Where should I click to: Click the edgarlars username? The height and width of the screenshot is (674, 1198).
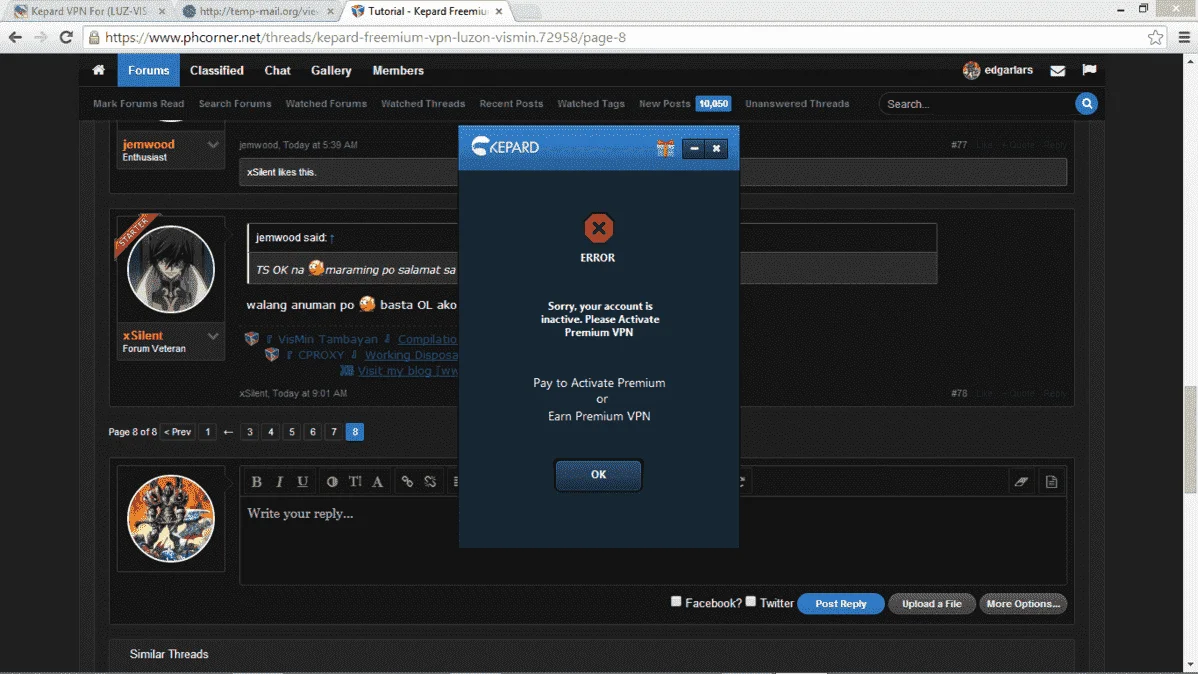click(x=1009, y=70)
